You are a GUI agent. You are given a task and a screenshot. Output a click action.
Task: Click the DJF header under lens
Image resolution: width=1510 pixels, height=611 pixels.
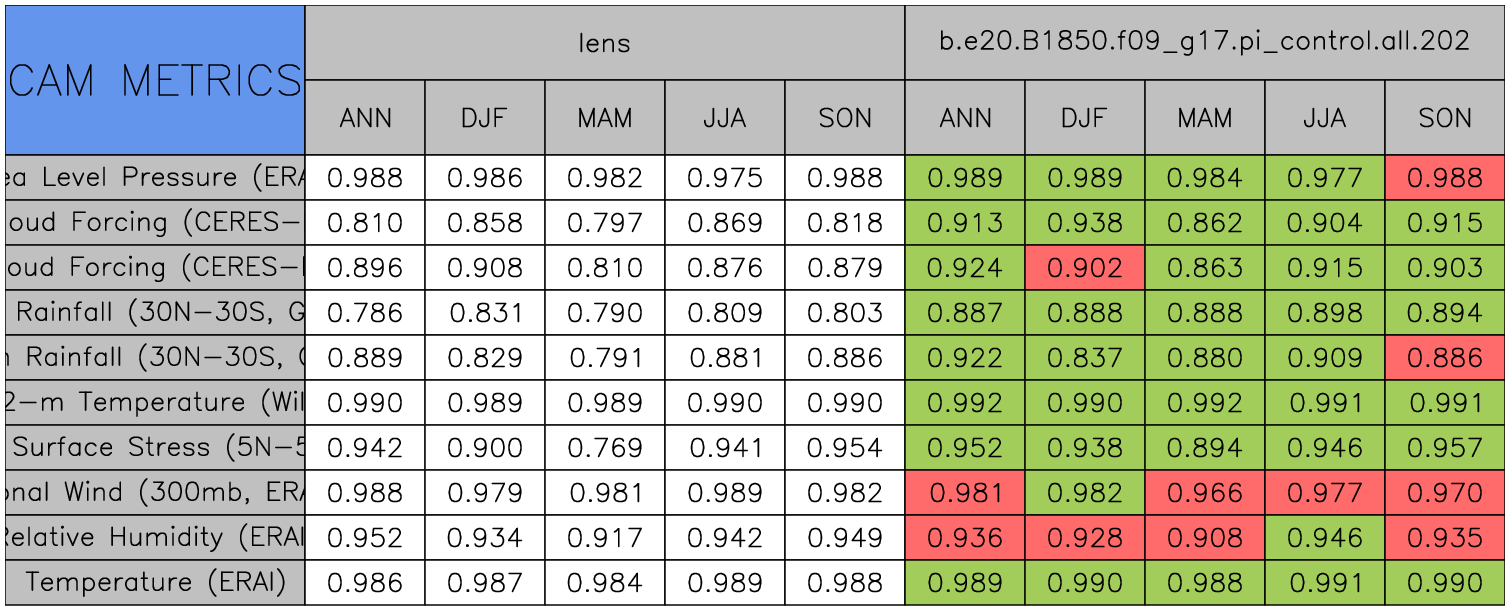(x=485, y=118)
